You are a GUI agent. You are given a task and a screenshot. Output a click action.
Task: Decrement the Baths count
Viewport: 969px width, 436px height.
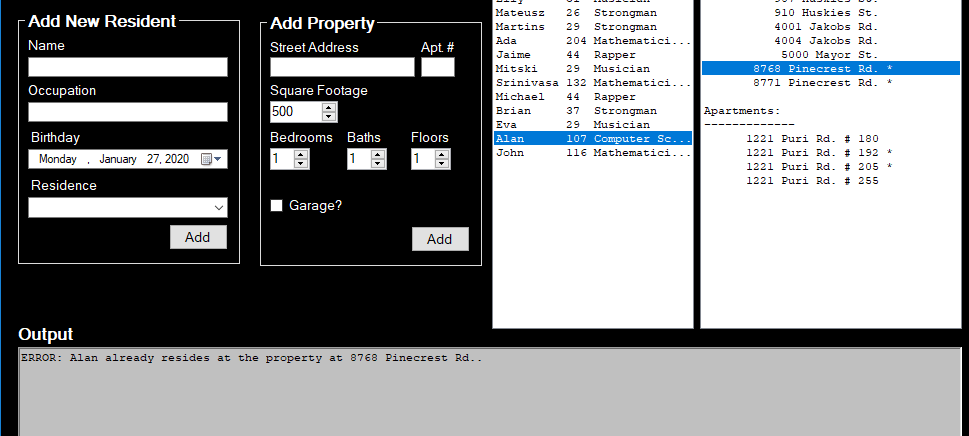pos(378,163)
